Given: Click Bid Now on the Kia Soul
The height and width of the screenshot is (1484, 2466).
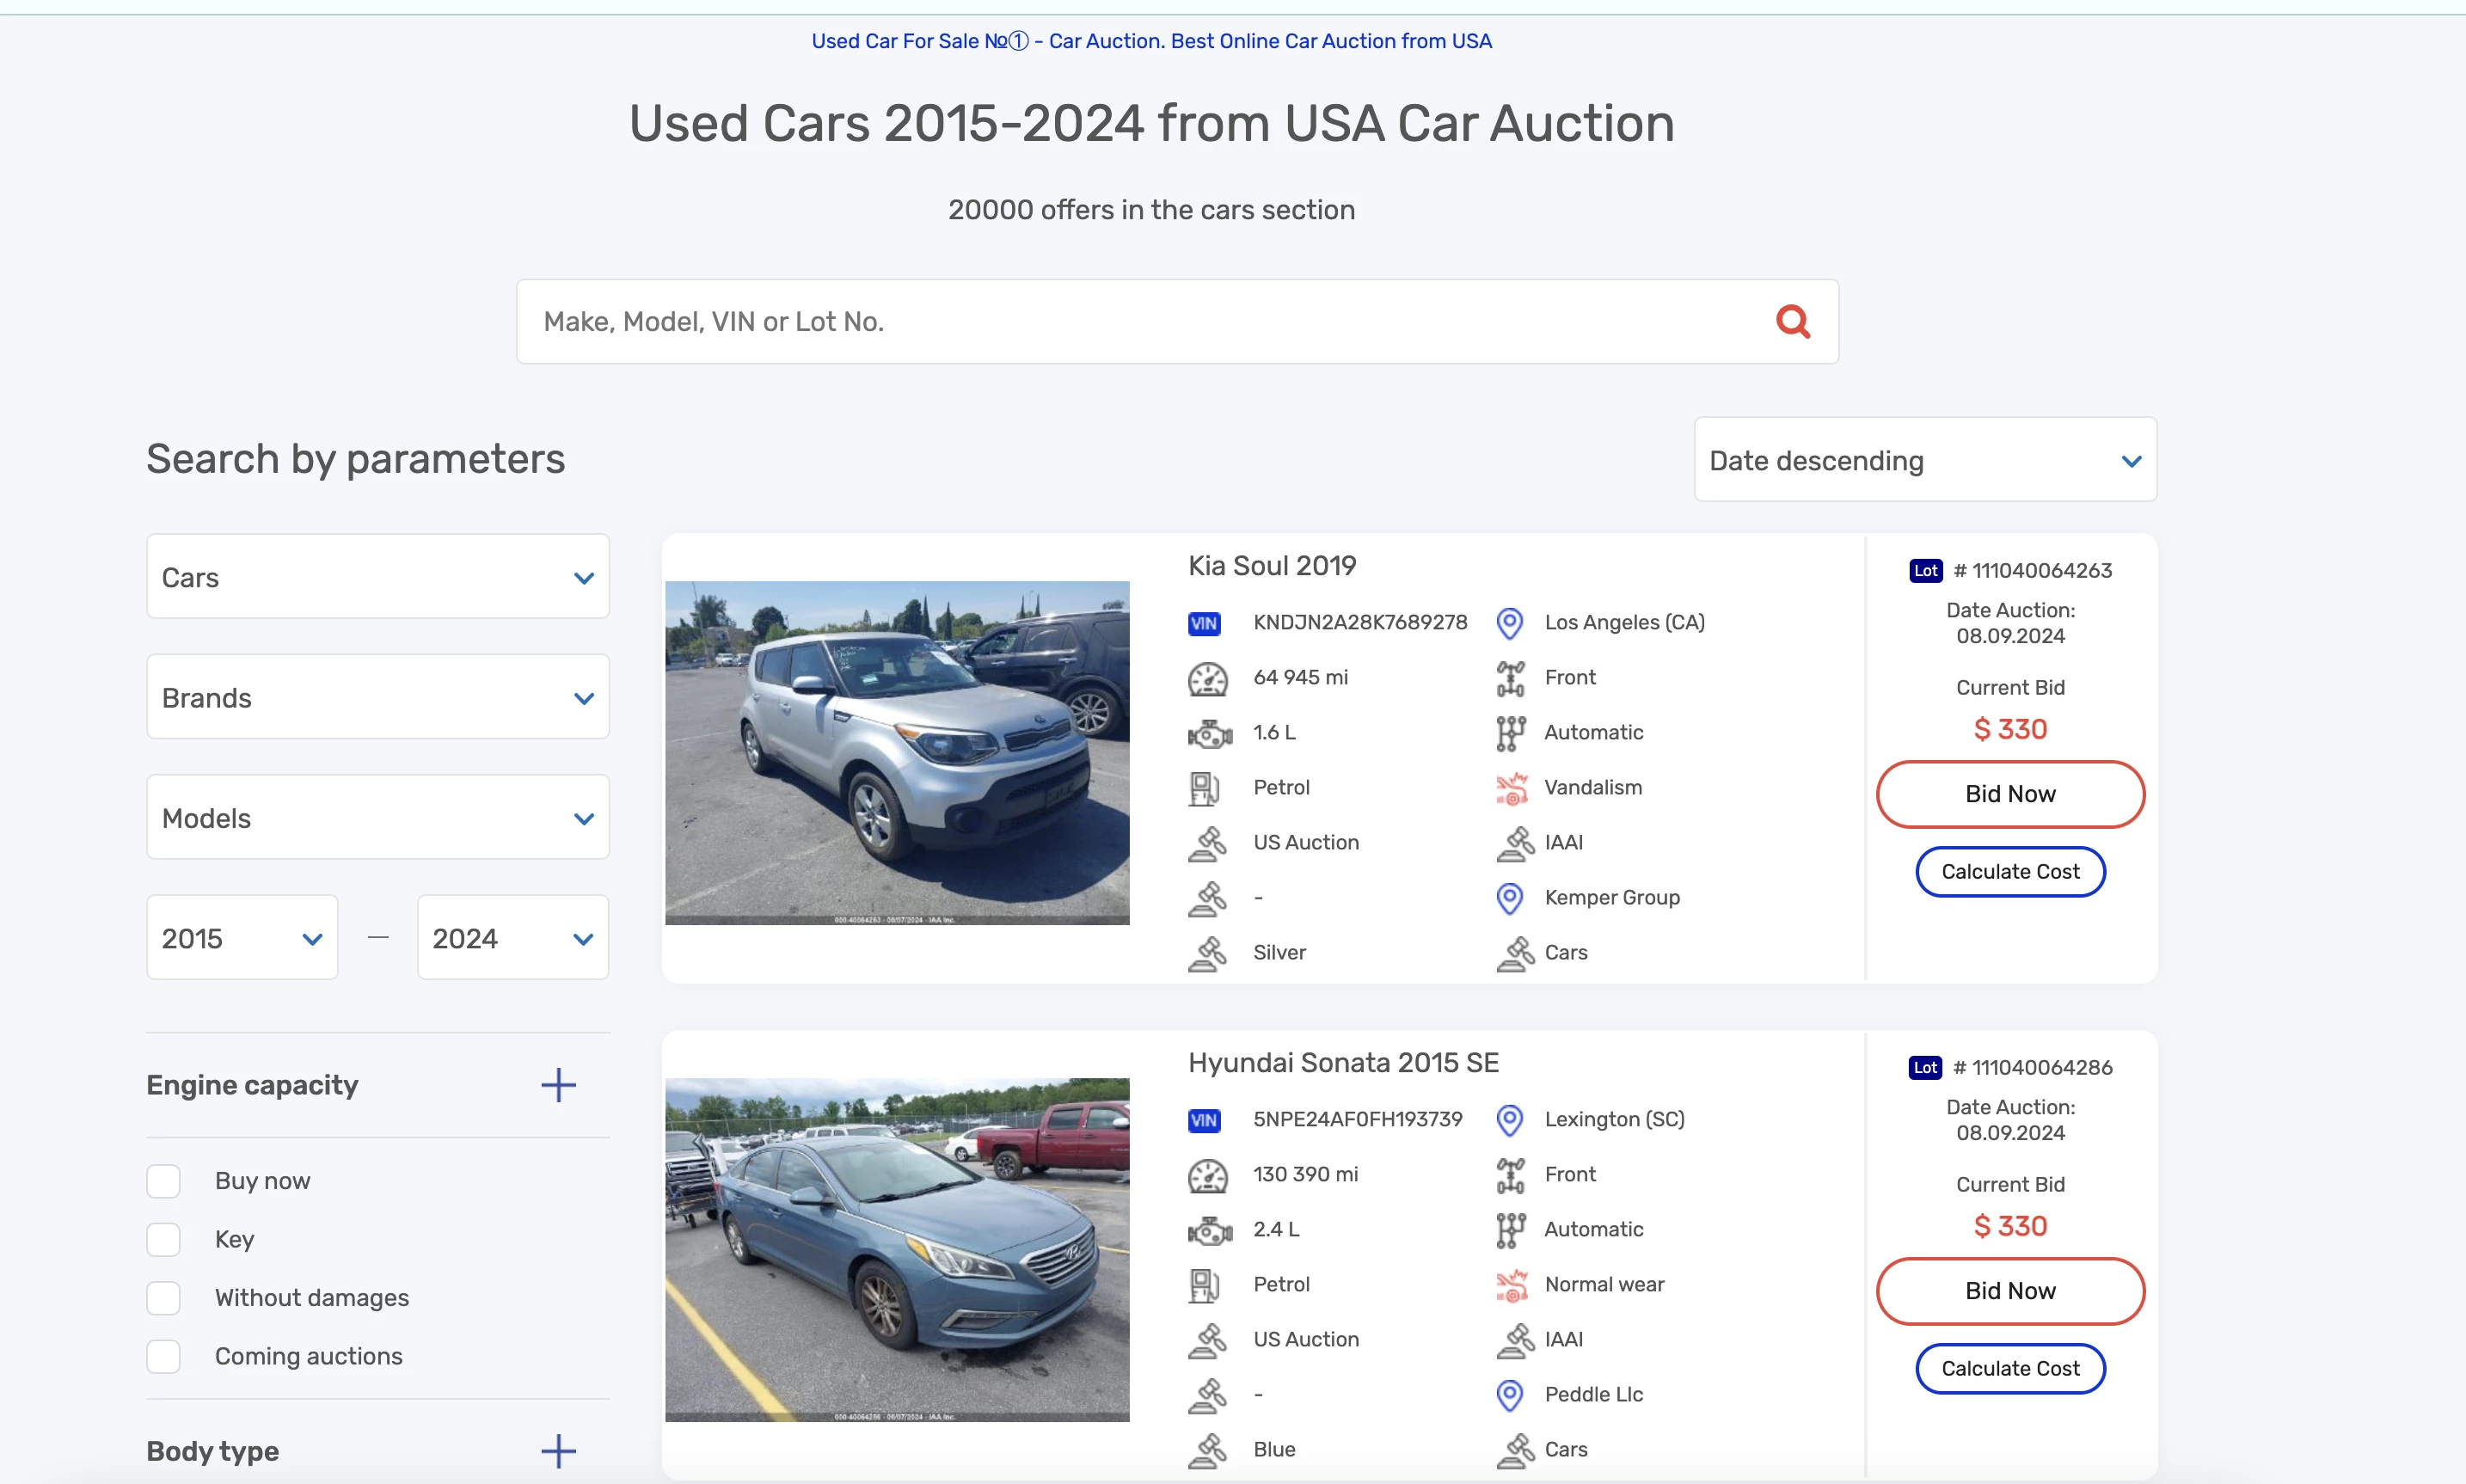Looking at the screenshot, I should tap(2009, 792).
